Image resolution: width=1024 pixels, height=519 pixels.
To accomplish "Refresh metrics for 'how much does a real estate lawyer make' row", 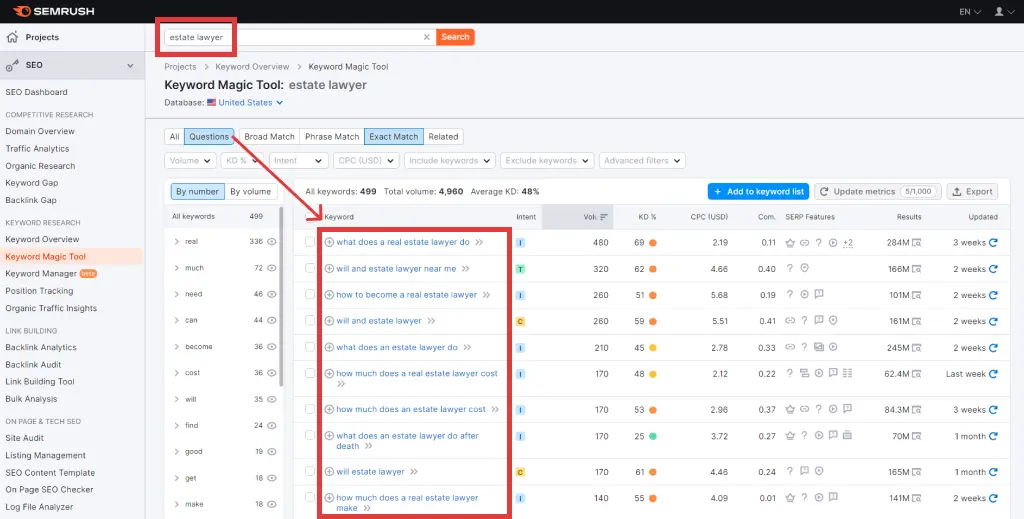I will 993,498.
